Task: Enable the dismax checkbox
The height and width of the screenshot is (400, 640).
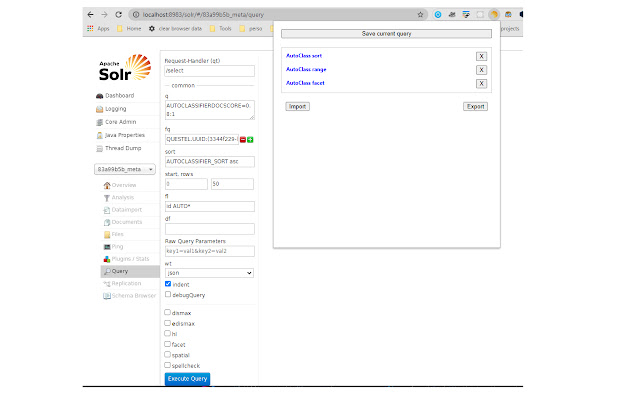Action: pos(167,312)
